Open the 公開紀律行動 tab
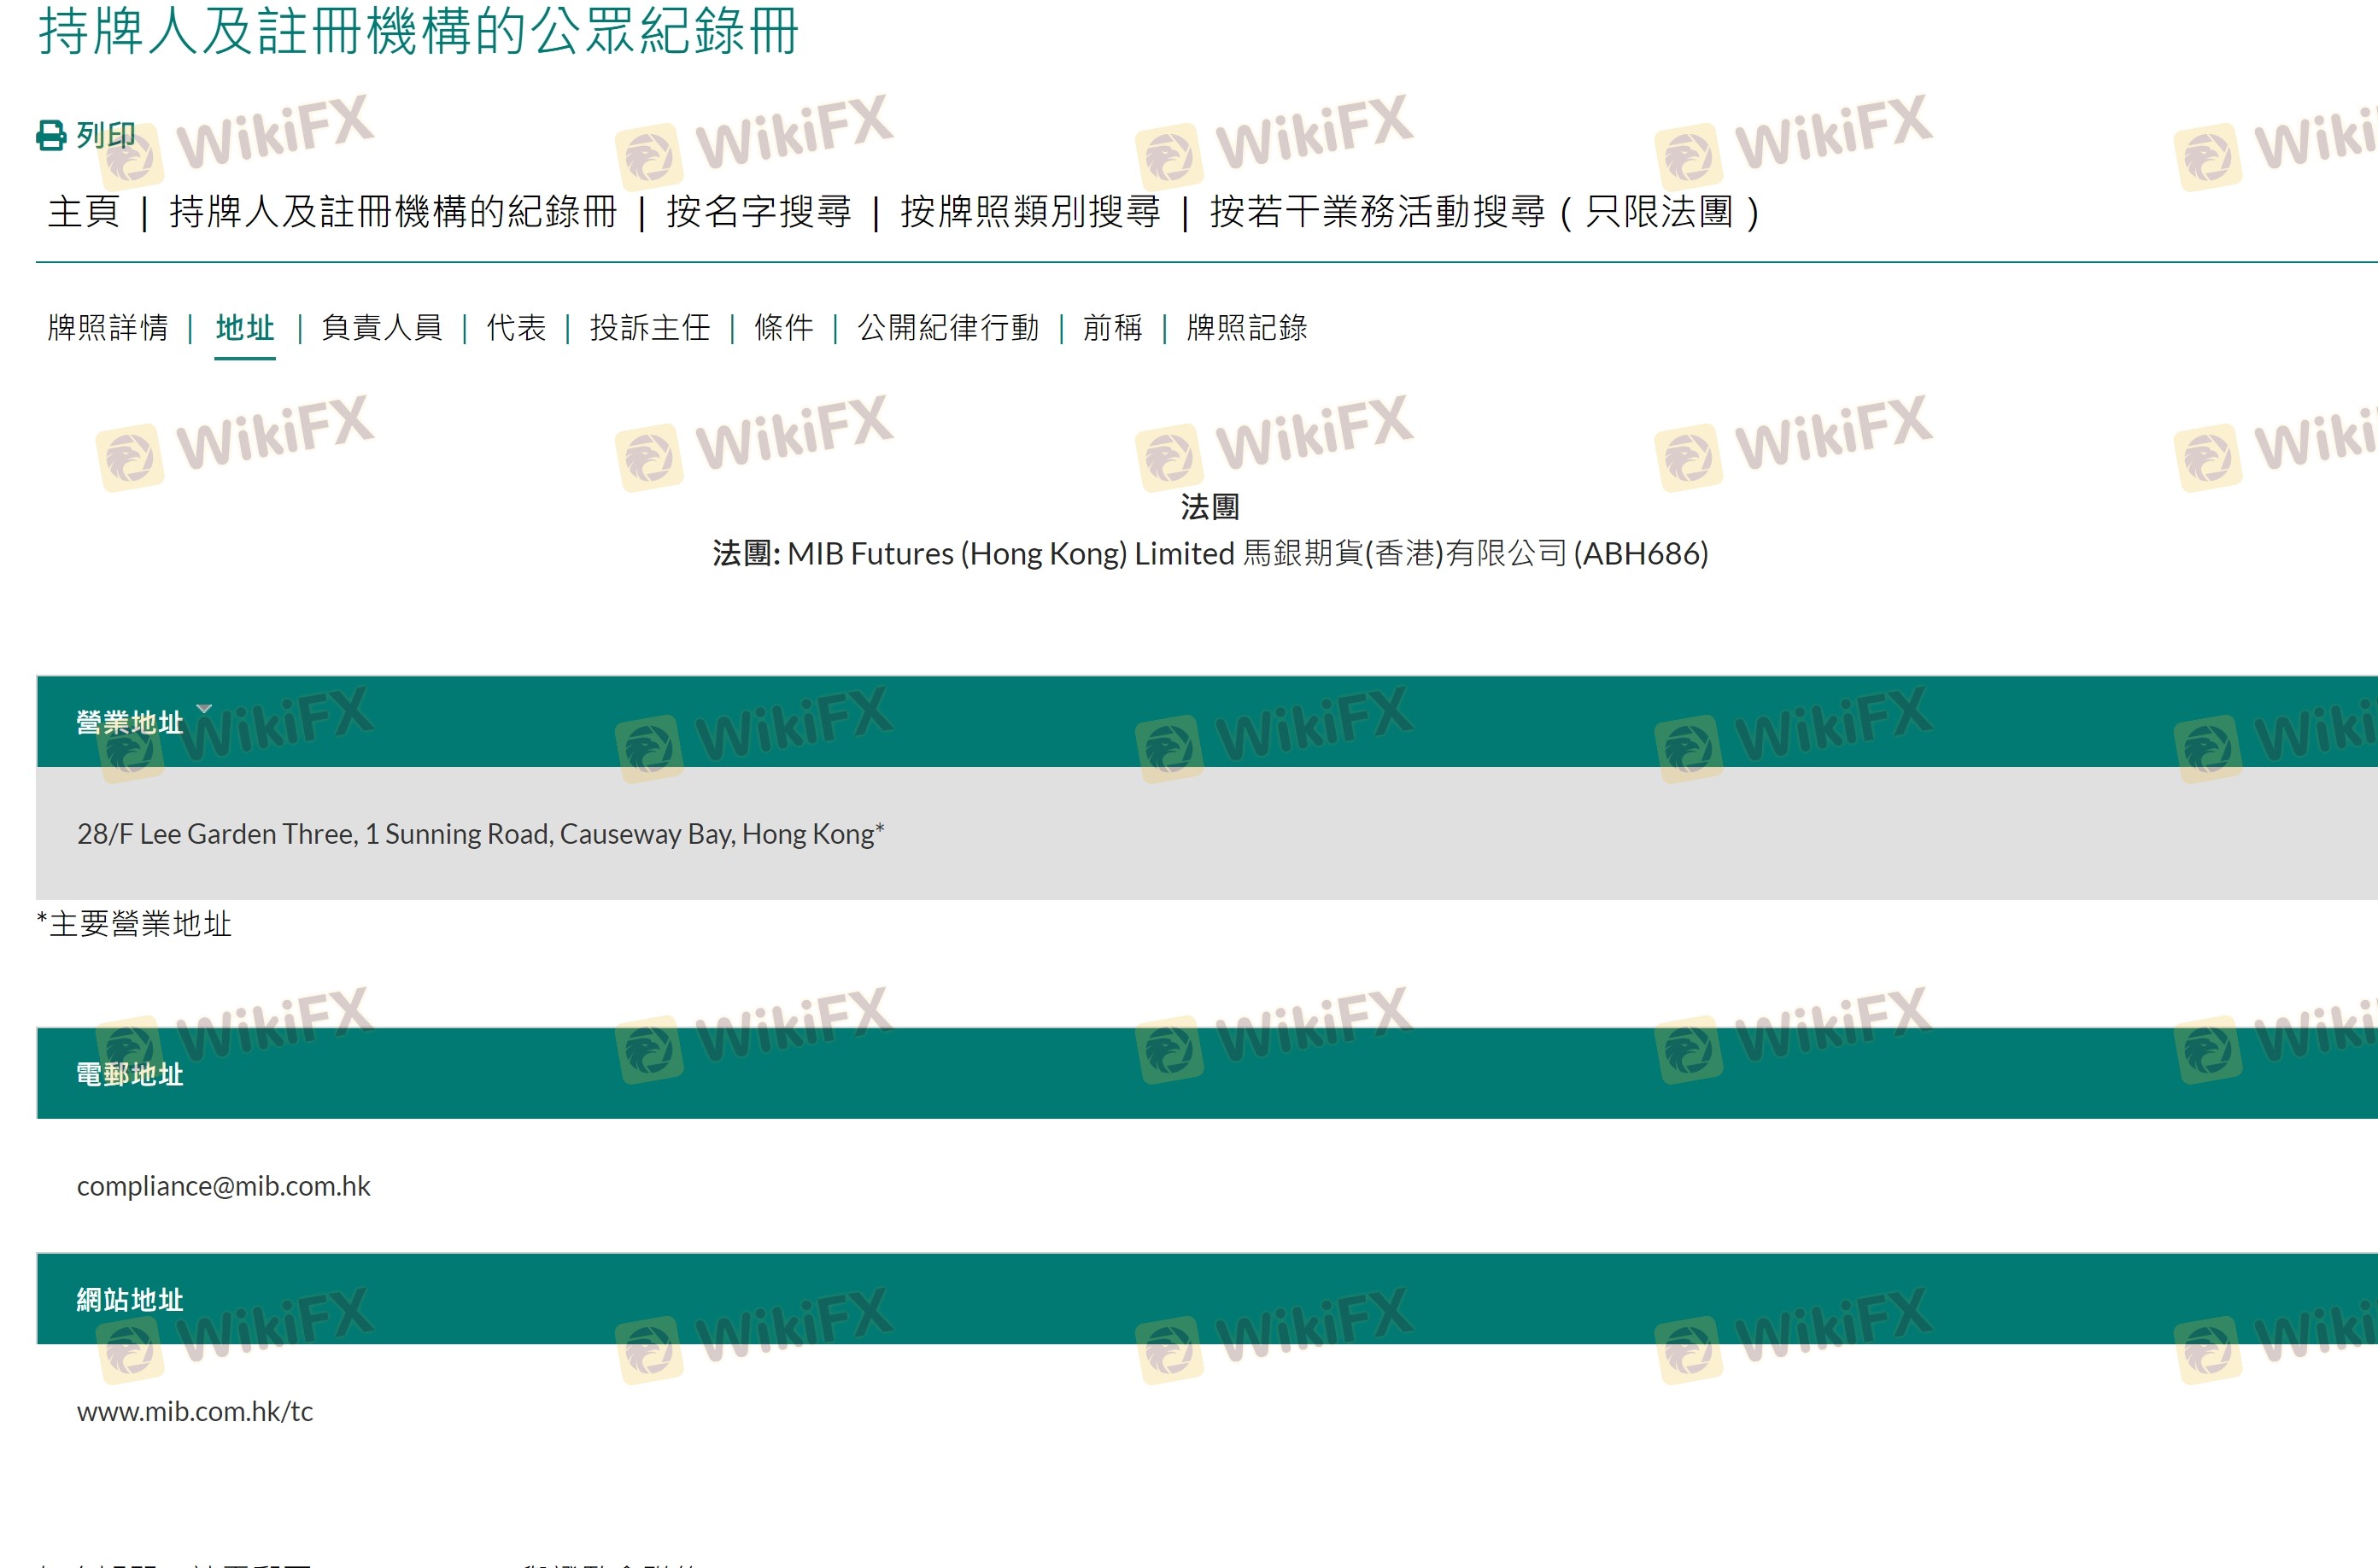 click(948, 327)
